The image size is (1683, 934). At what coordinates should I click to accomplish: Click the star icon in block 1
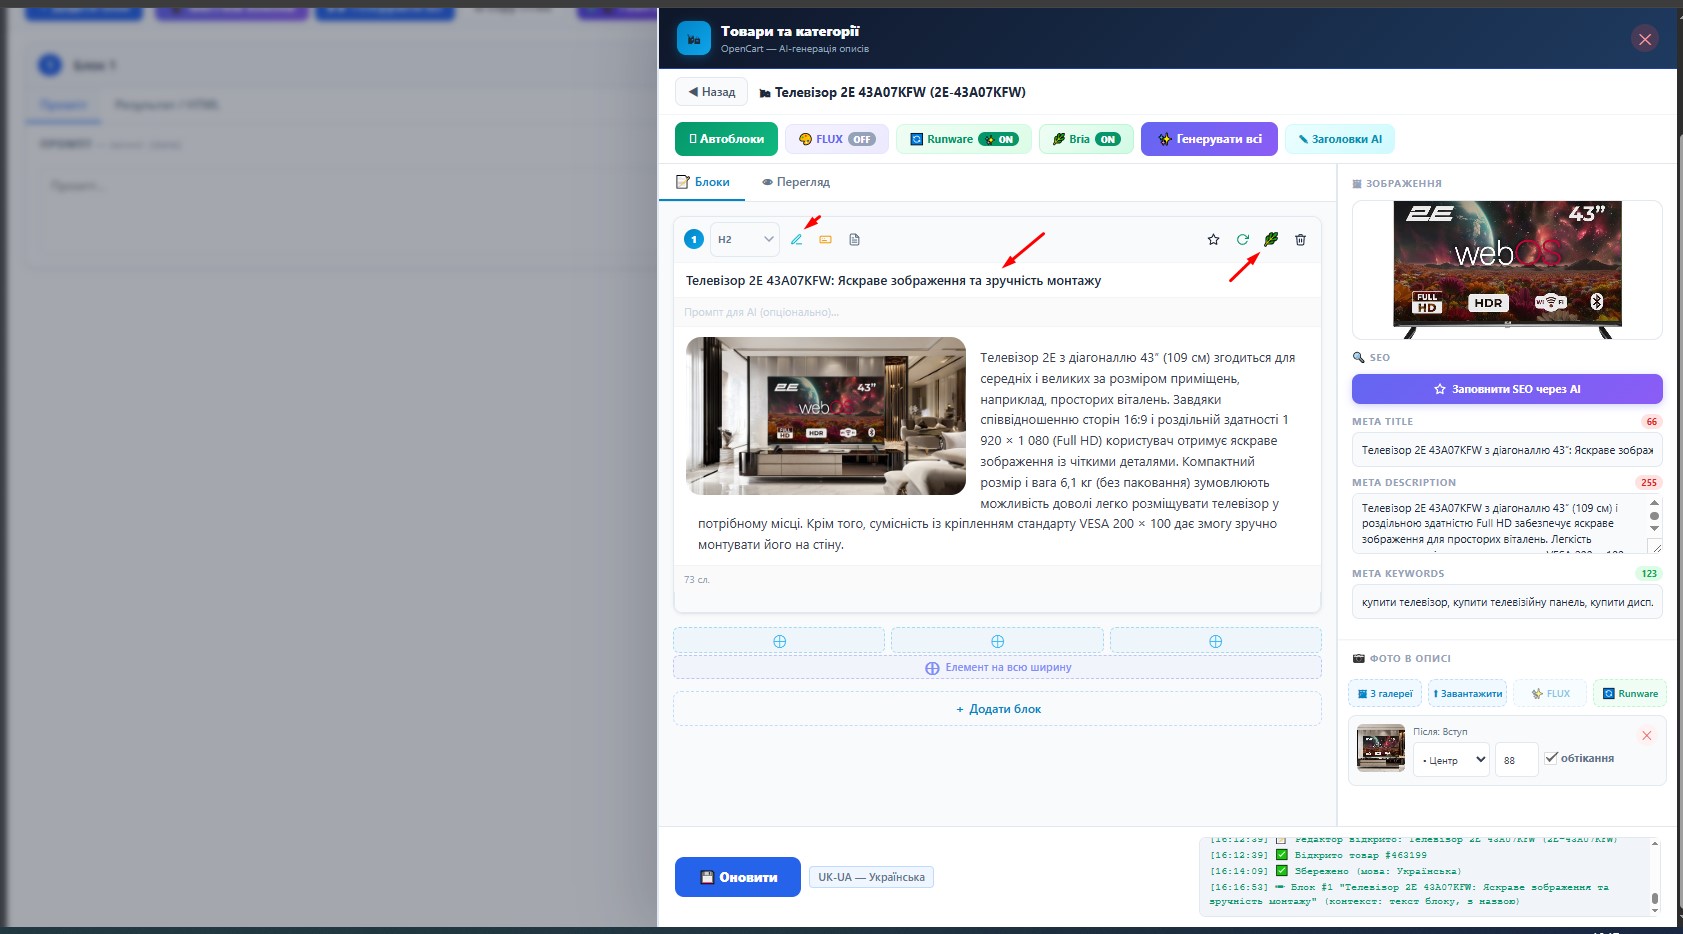1213,240
